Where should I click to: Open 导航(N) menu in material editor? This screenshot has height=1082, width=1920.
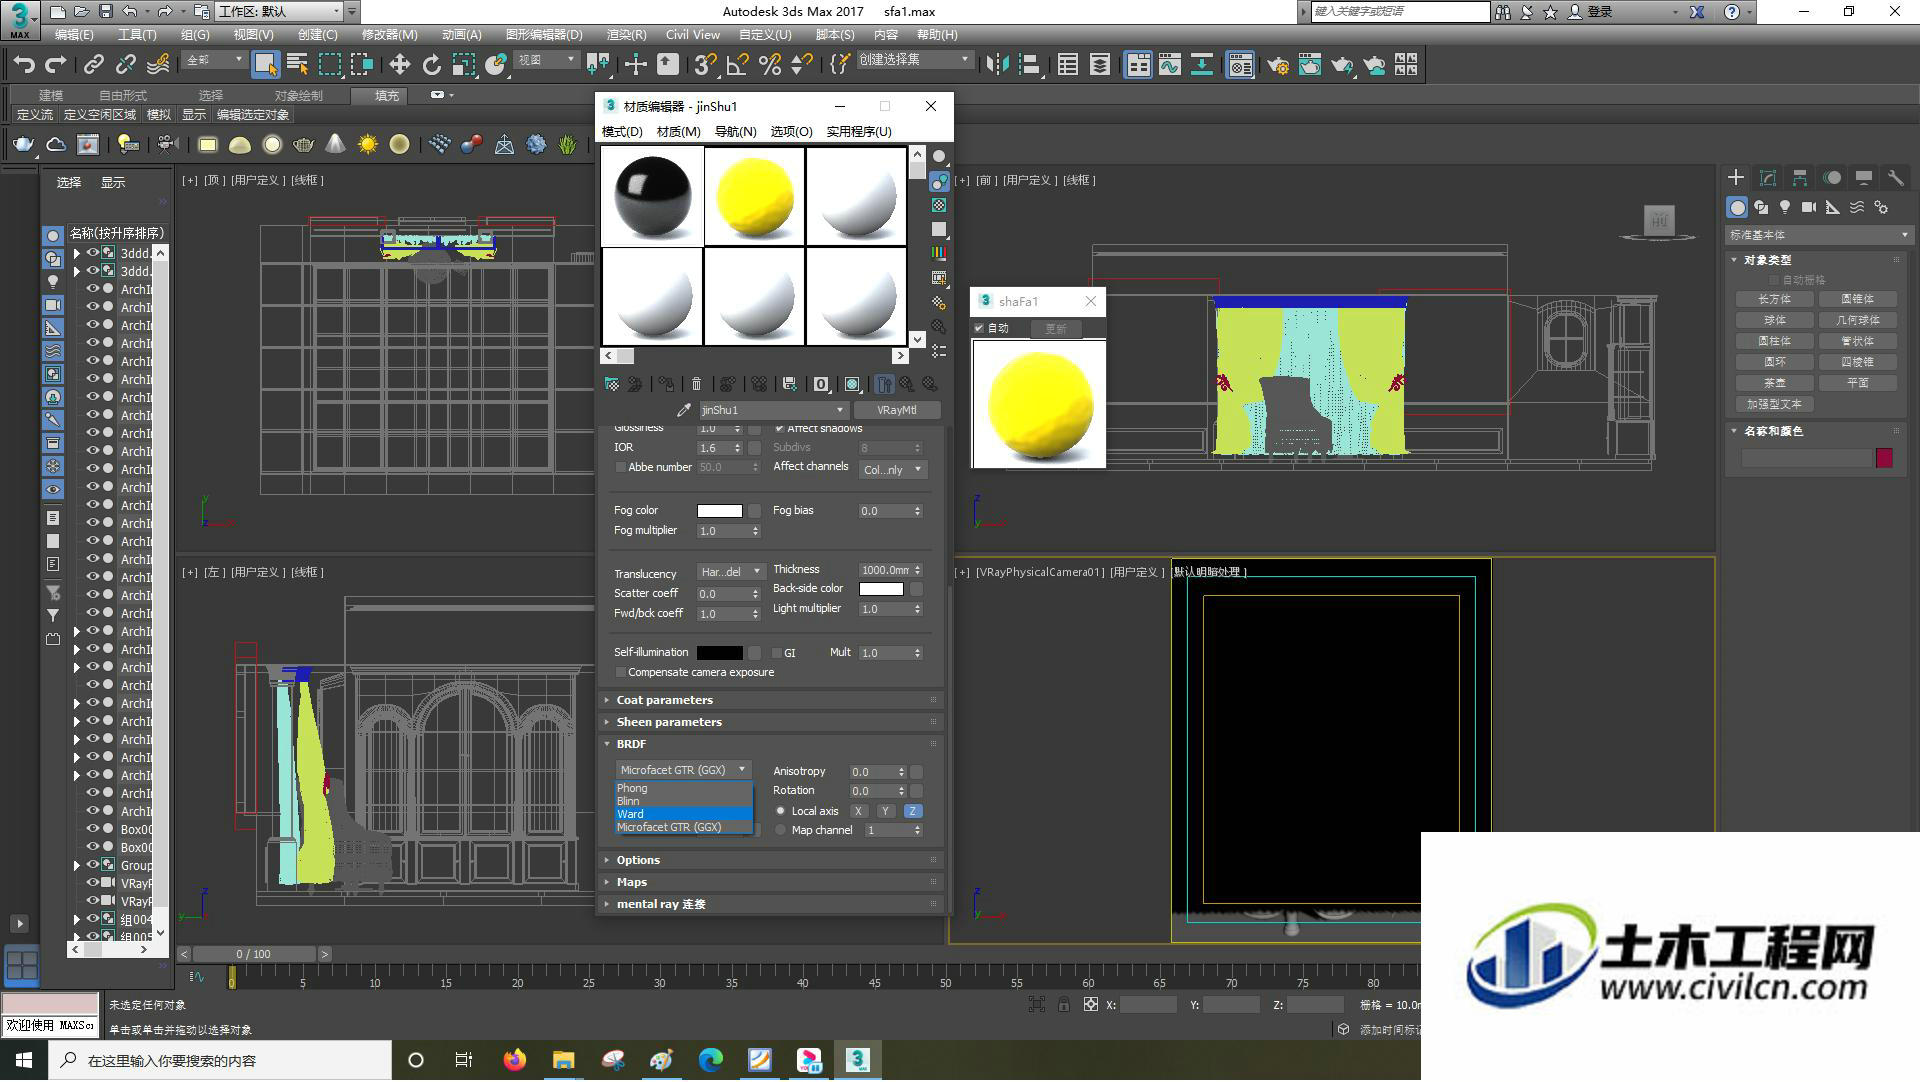point(735,131)
